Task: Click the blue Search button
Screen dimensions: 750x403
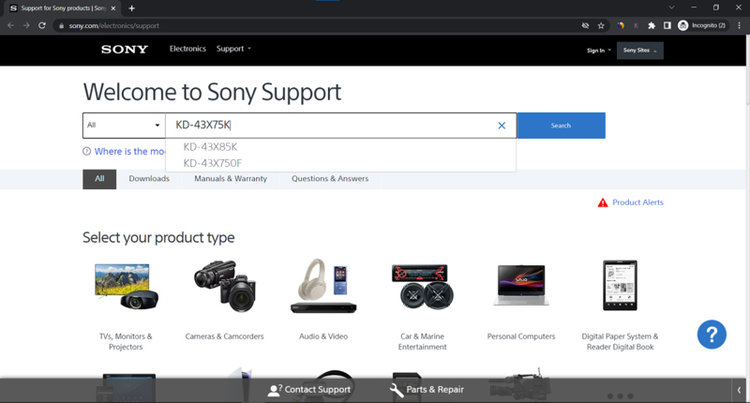Action: pyautogui.click(x=561, y=125)
